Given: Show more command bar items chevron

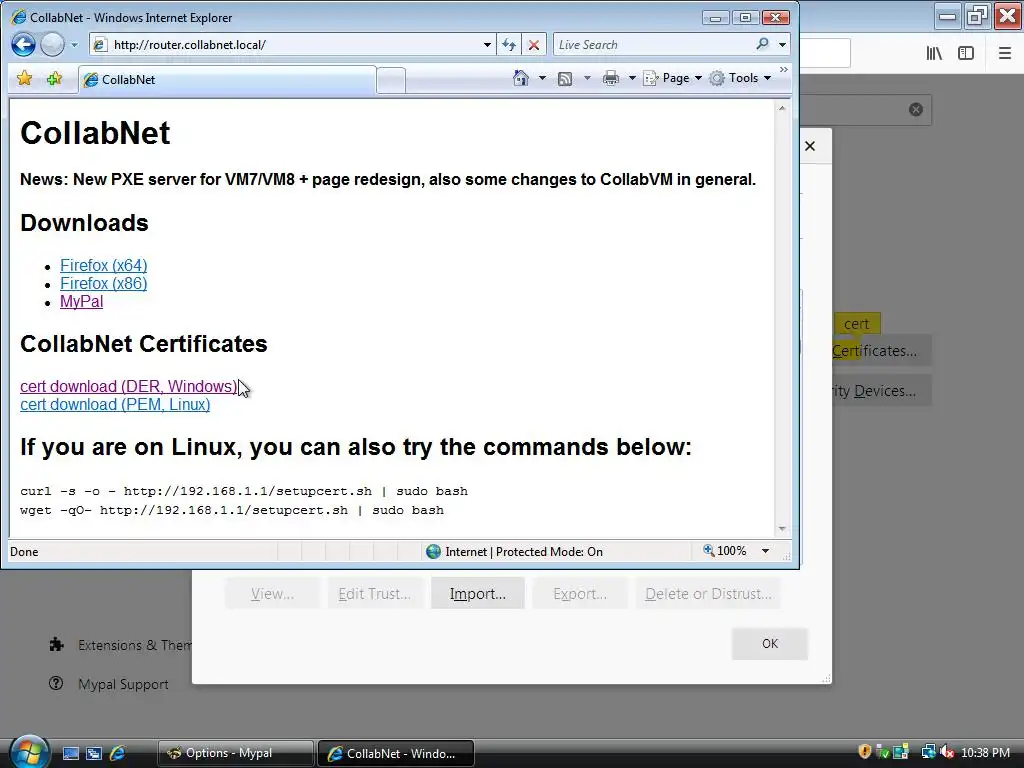Looking at the screenshot, I should pos(784,70).
